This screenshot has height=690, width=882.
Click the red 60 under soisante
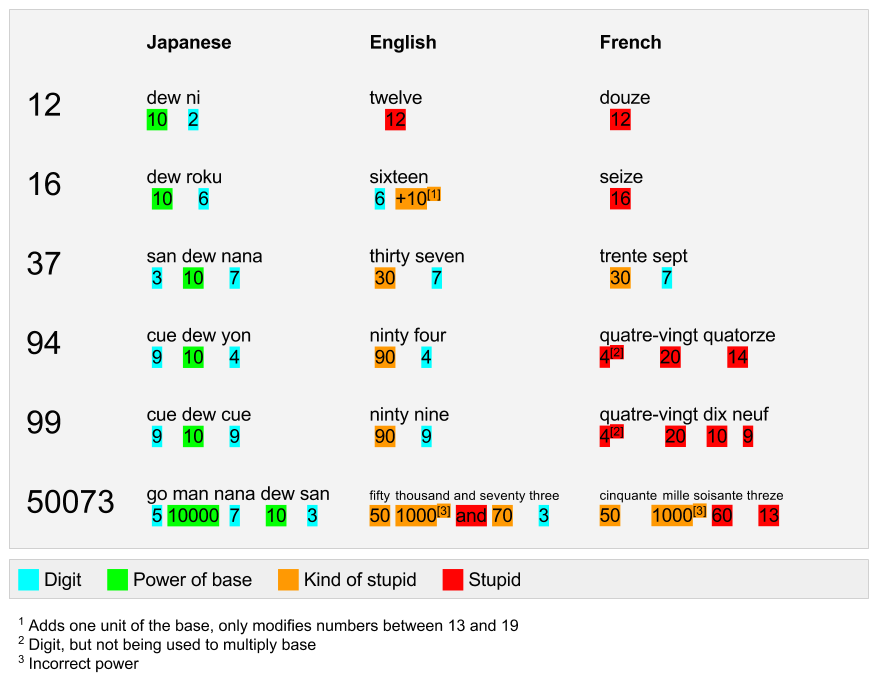point(722,516)
